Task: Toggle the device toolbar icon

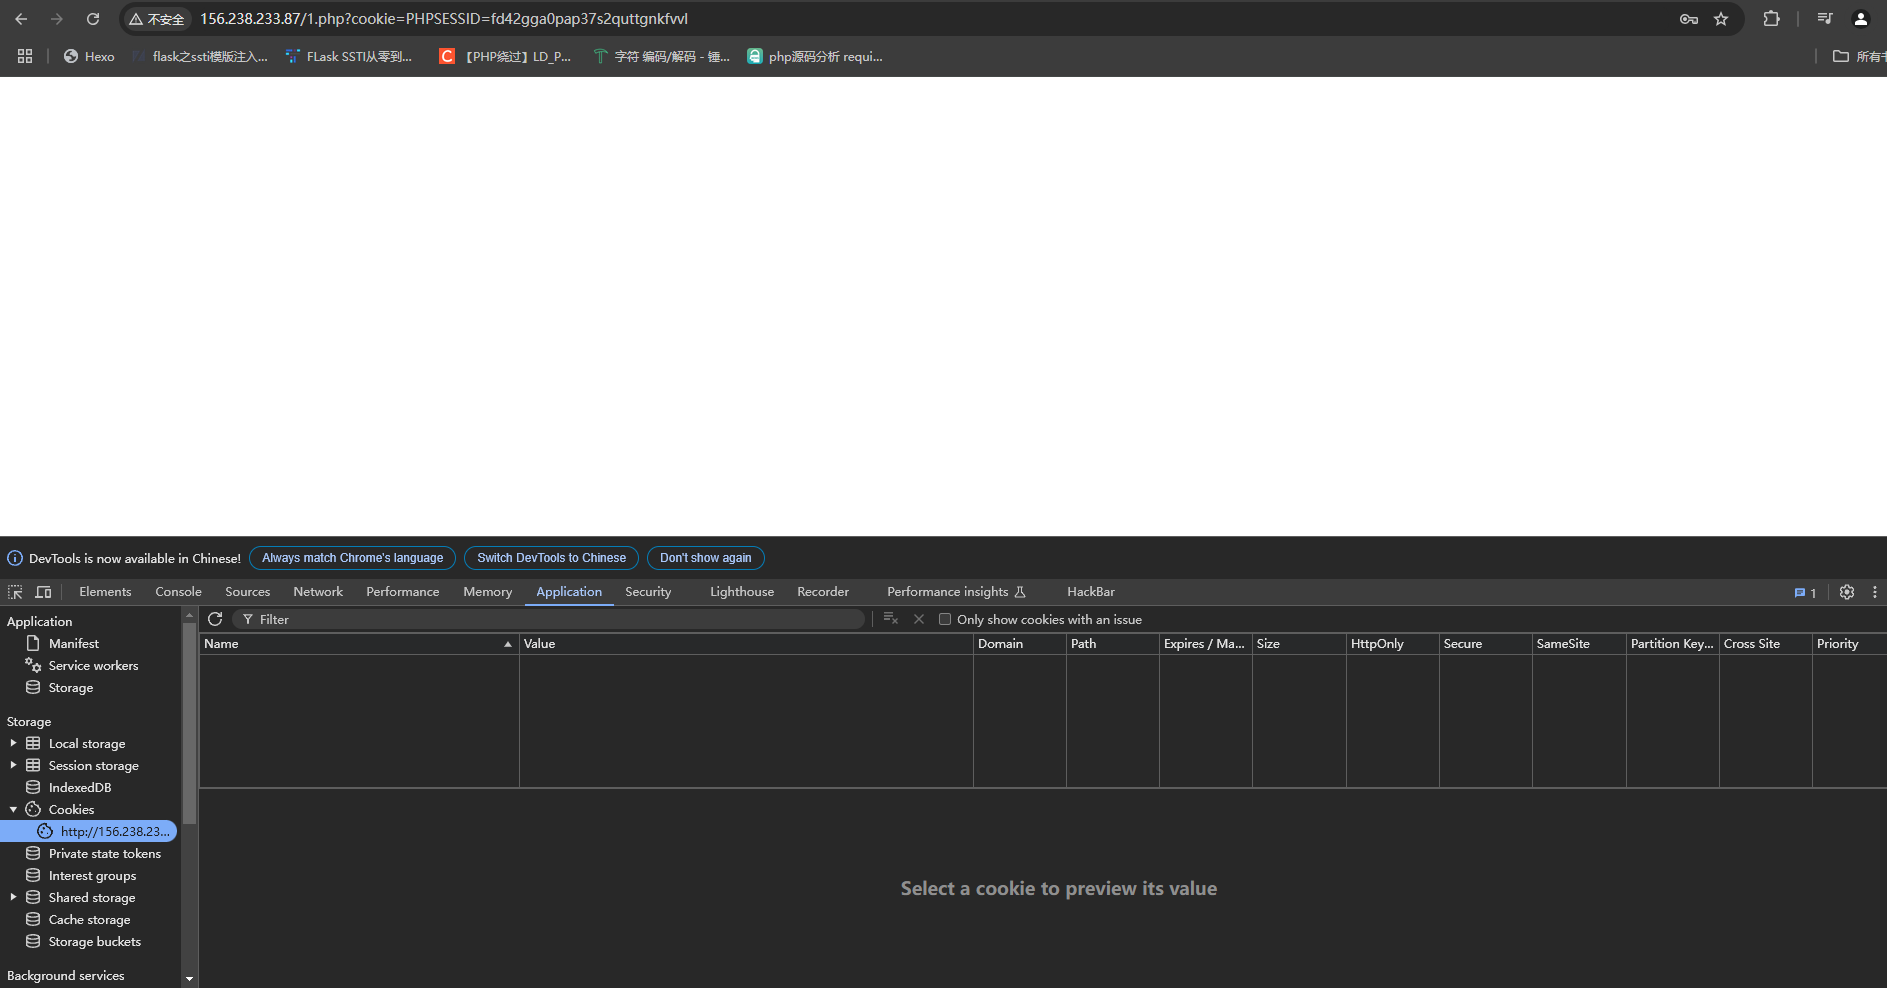Action: click(43, 592)
